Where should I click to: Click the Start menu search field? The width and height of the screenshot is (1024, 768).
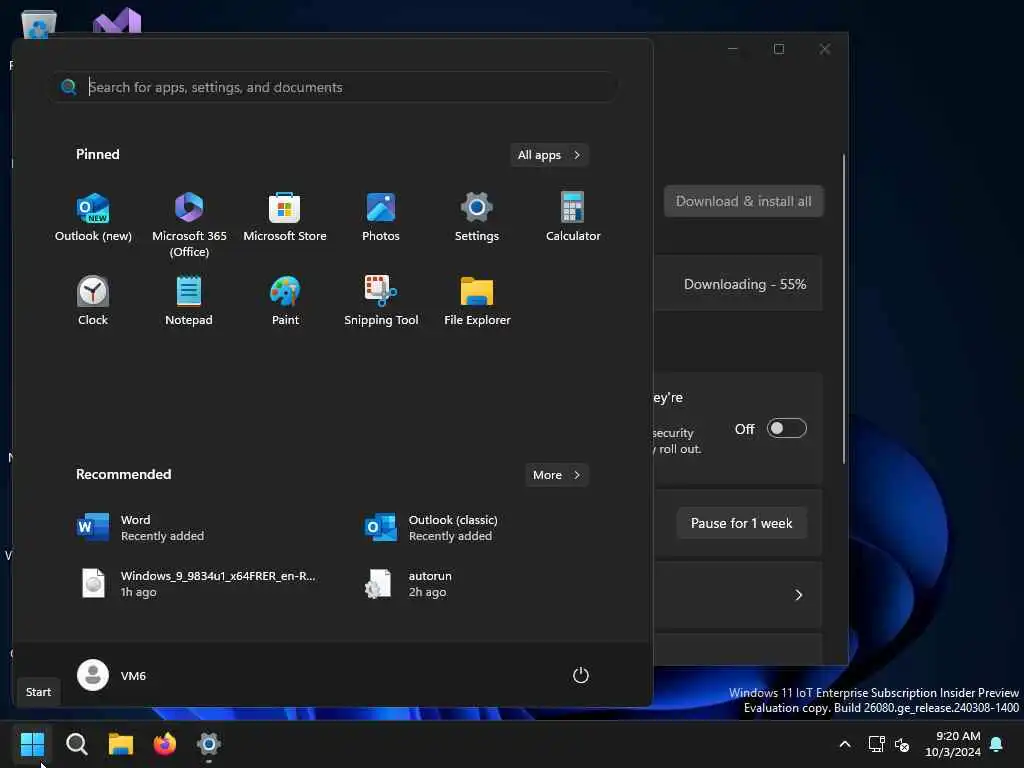coord(334,87)
